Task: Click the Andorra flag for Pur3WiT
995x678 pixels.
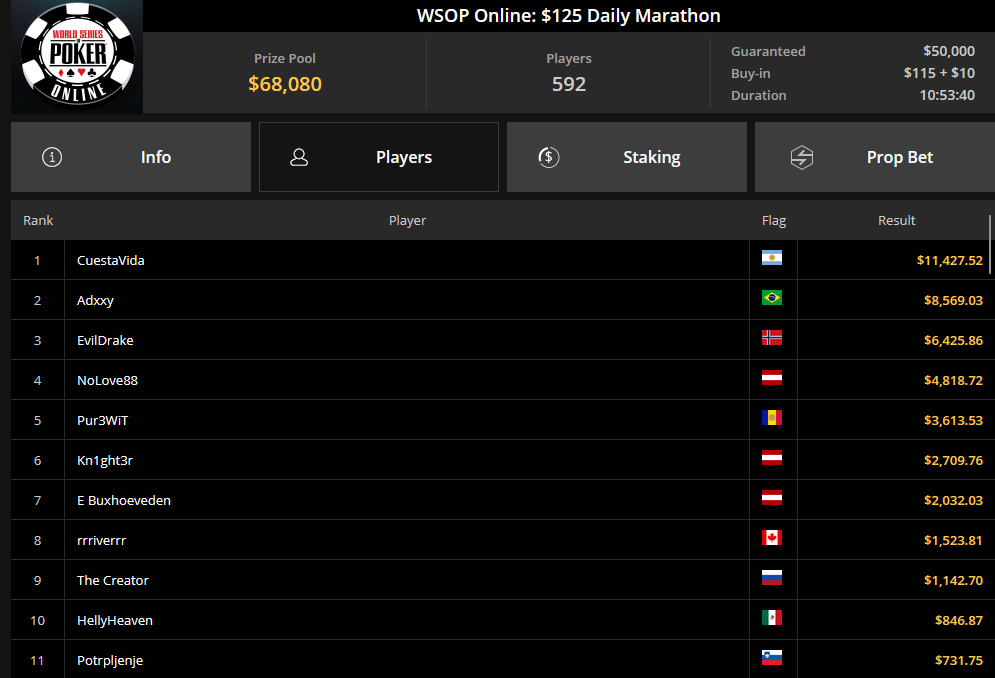Action: 772,418
